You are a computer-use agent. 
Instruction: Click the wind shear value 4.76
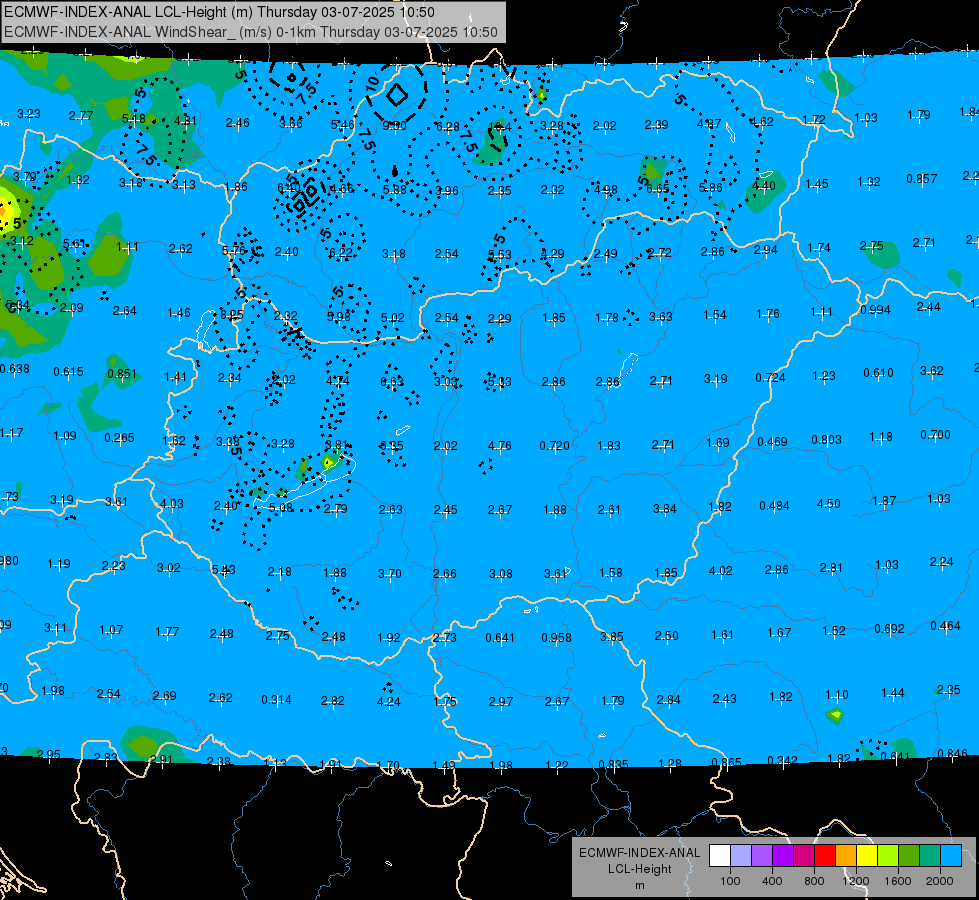(499, 446)
